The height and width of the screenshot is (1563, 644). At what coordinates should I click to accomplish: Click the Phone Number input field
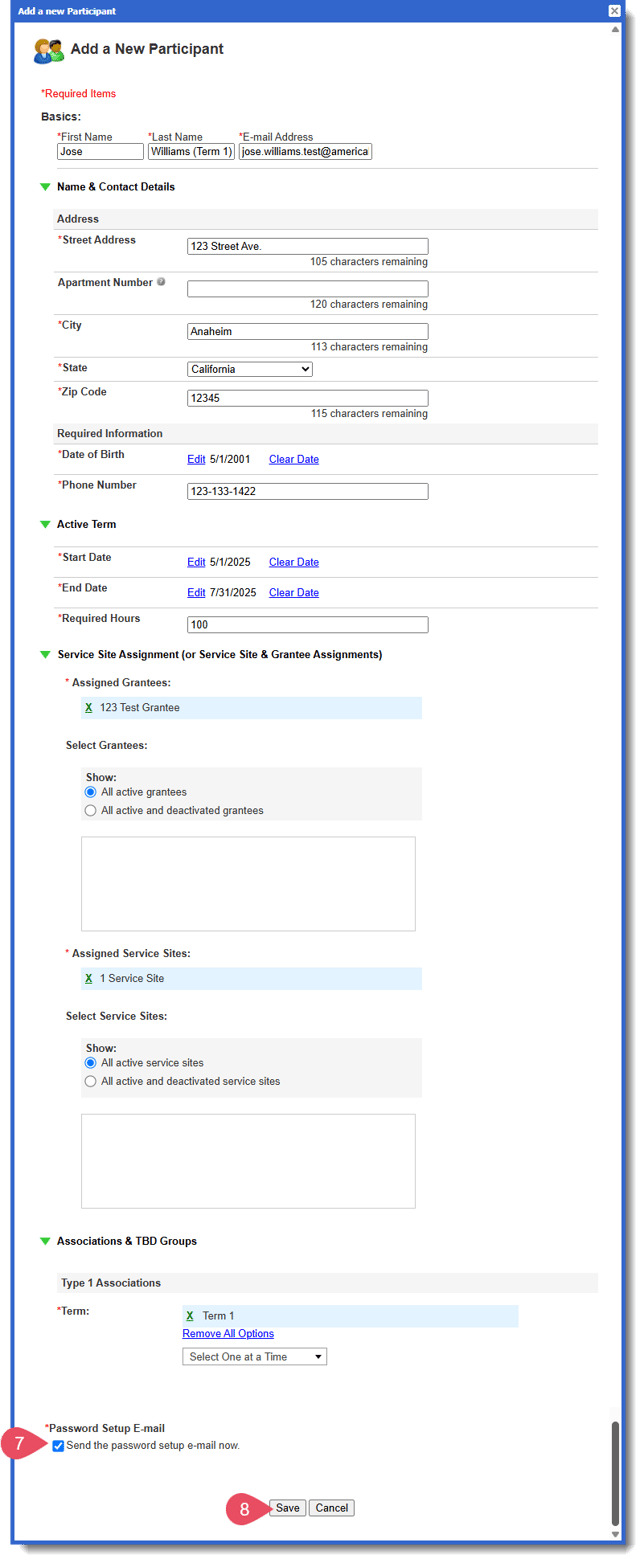click(x=307, y=491)
